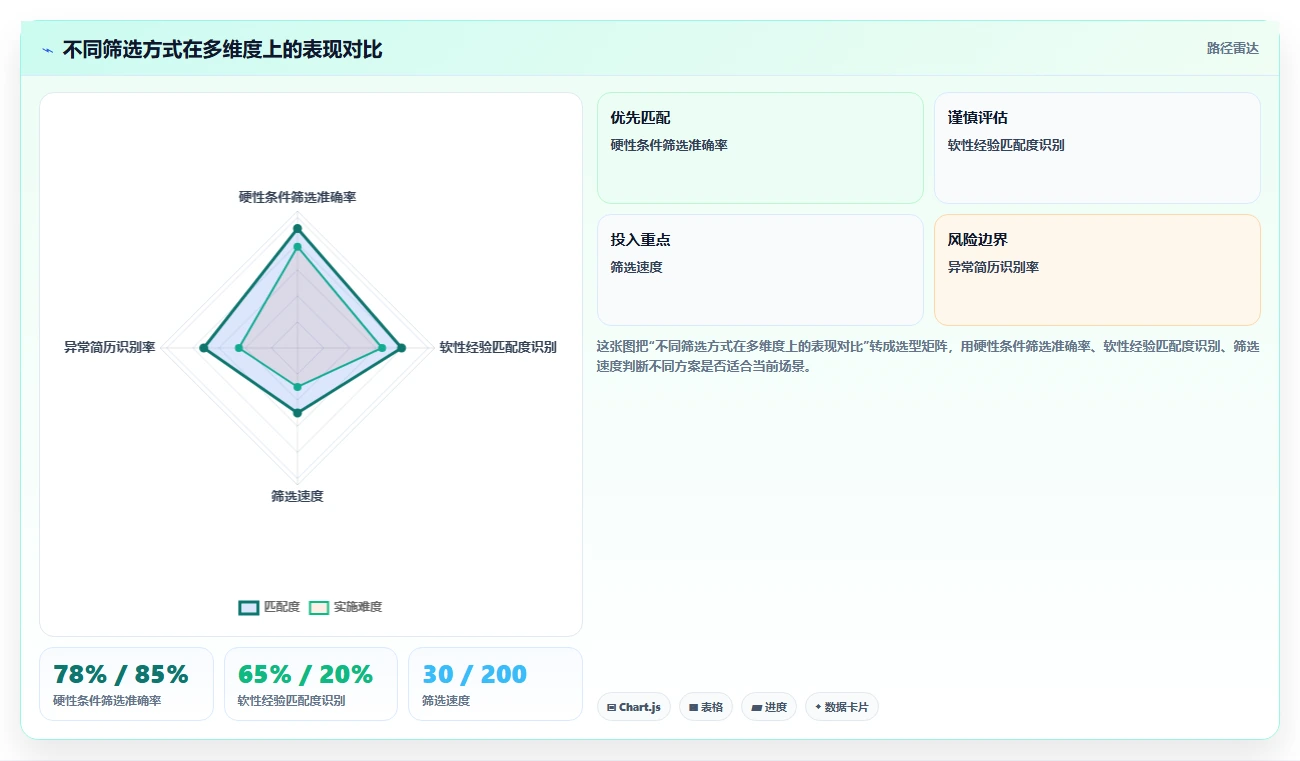The height and width of the screenshot is (761, 1300).
Task: Click the radar axis label 硬性条件筛选准确率
Action: (297, 197)
